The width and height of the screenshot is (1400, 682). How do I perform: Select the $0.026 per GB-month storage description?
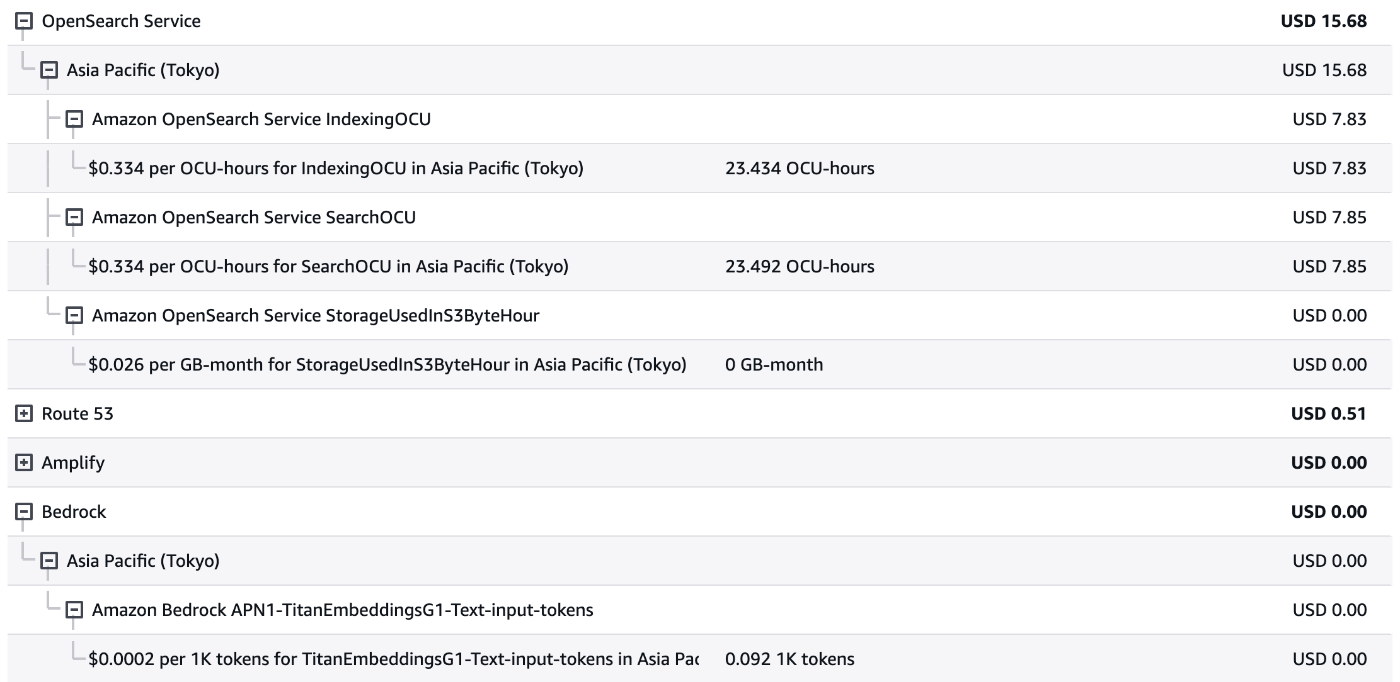387,364
